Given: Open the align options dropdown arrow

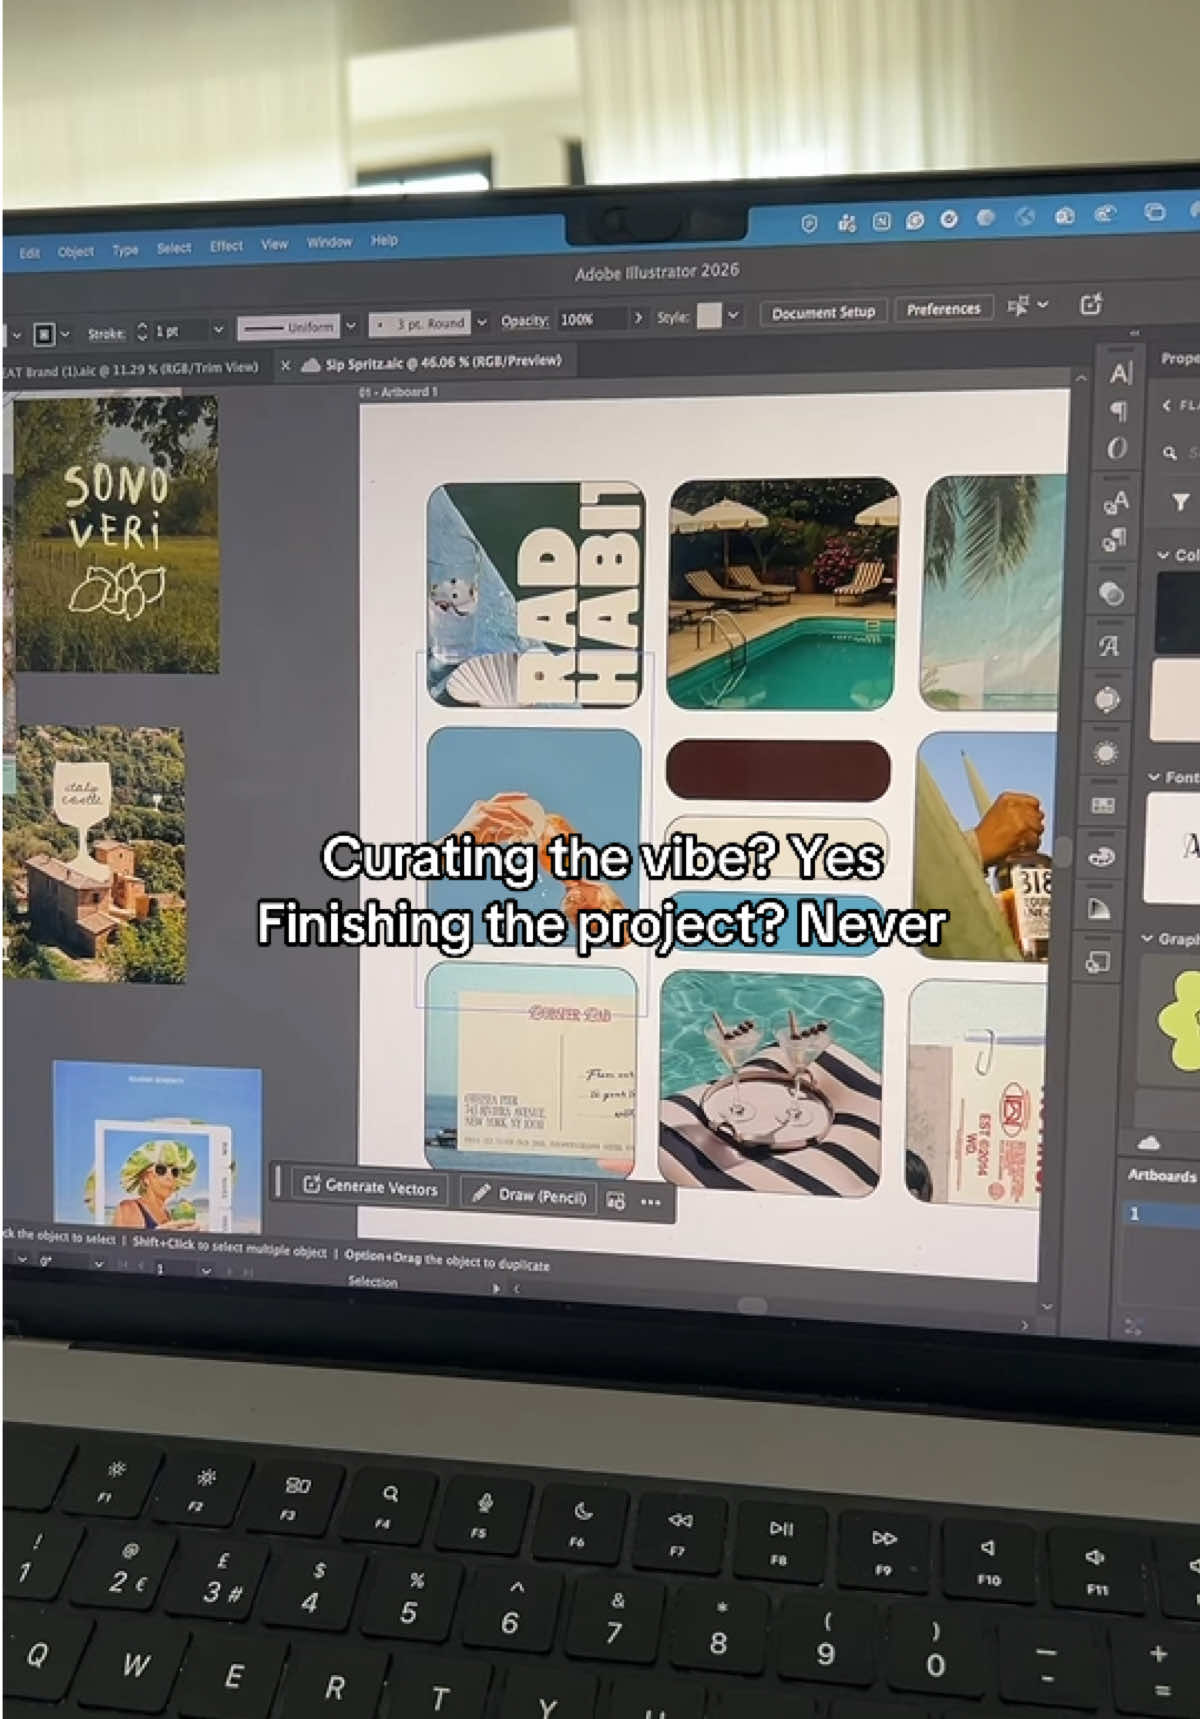Looking at the screenshot, I should tap(1043, 305).
